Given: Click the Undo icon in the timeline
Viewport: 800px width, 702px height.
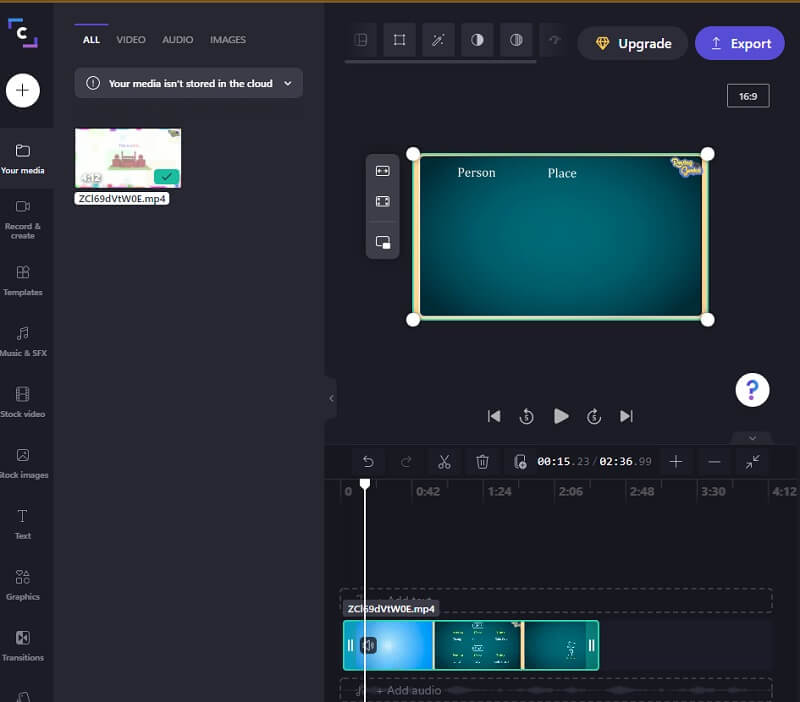Looking at the screenshot, I should pos(368,461).
